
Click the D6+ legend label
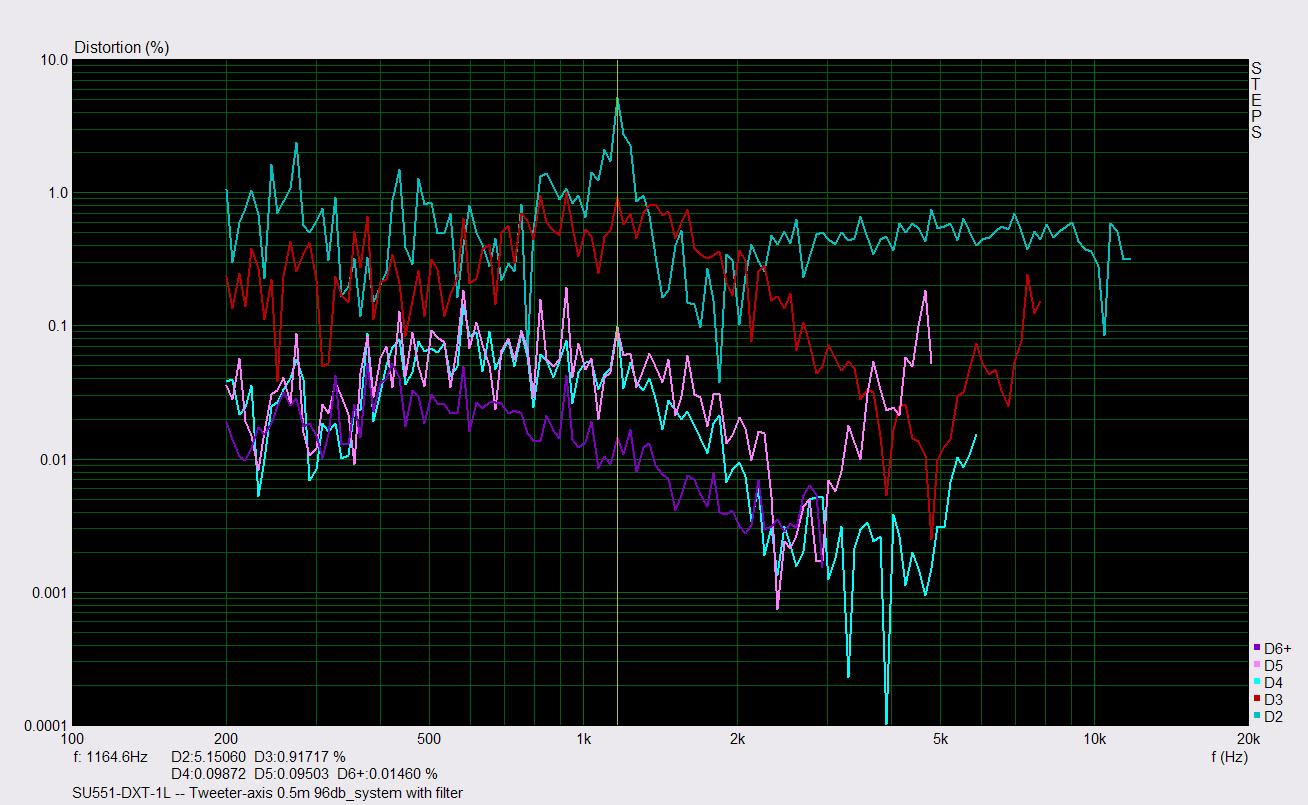tap(1277, 648)
